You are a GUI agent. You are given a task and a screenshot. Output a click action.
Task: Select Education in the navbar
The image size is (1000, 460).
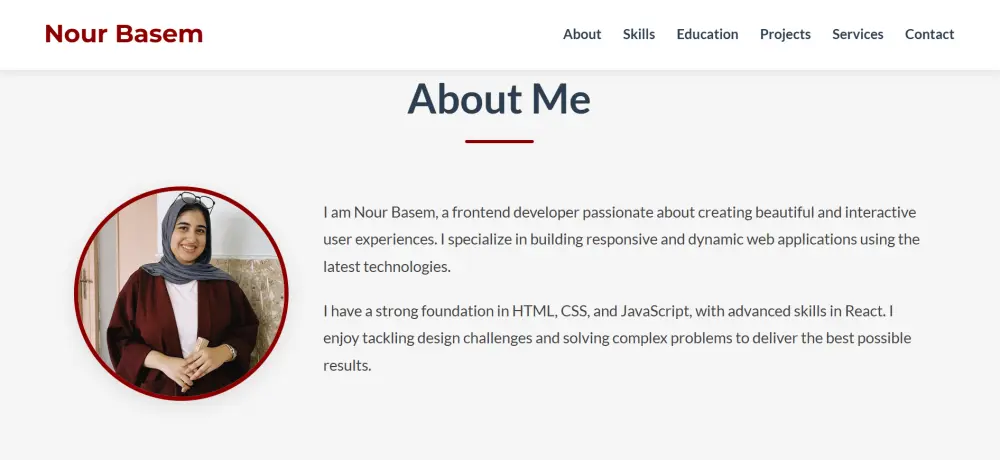tap(707, 34)
